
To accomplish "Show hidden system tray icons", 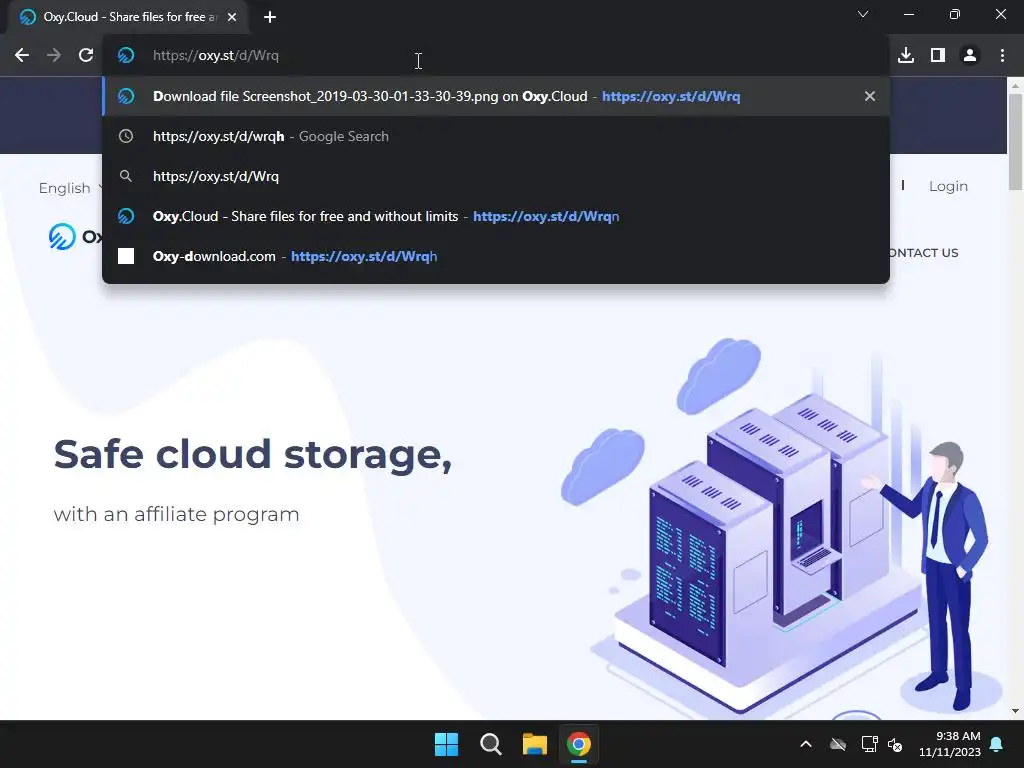I will click(806, 744).
